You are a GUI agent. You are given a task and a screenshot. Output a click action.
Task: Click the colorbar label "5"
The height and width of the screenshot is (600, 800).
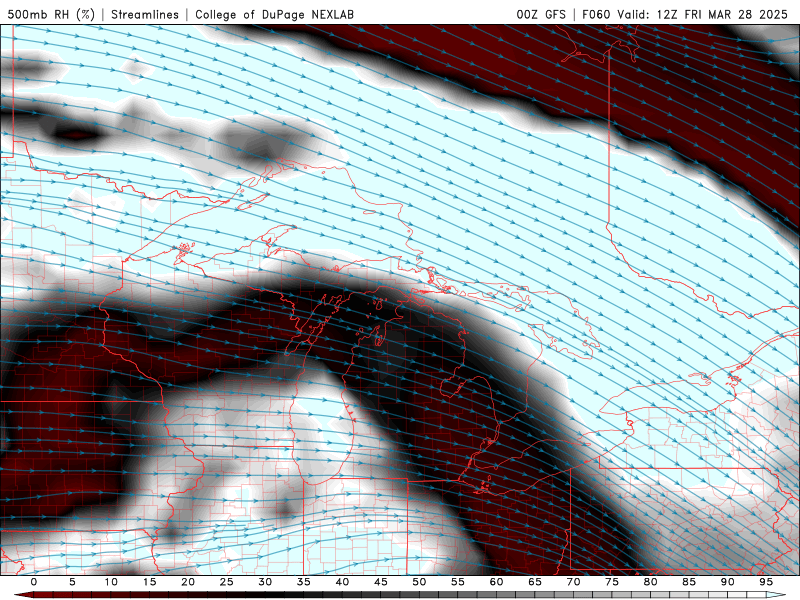pyautogui.click(x=72, y=582)
